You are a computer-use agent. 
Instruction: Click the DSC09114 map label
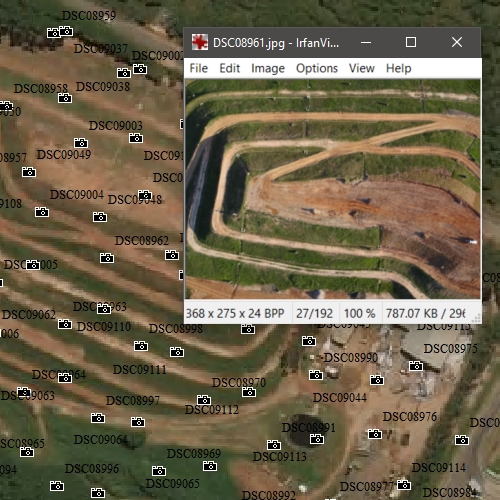tap(439, 467)
